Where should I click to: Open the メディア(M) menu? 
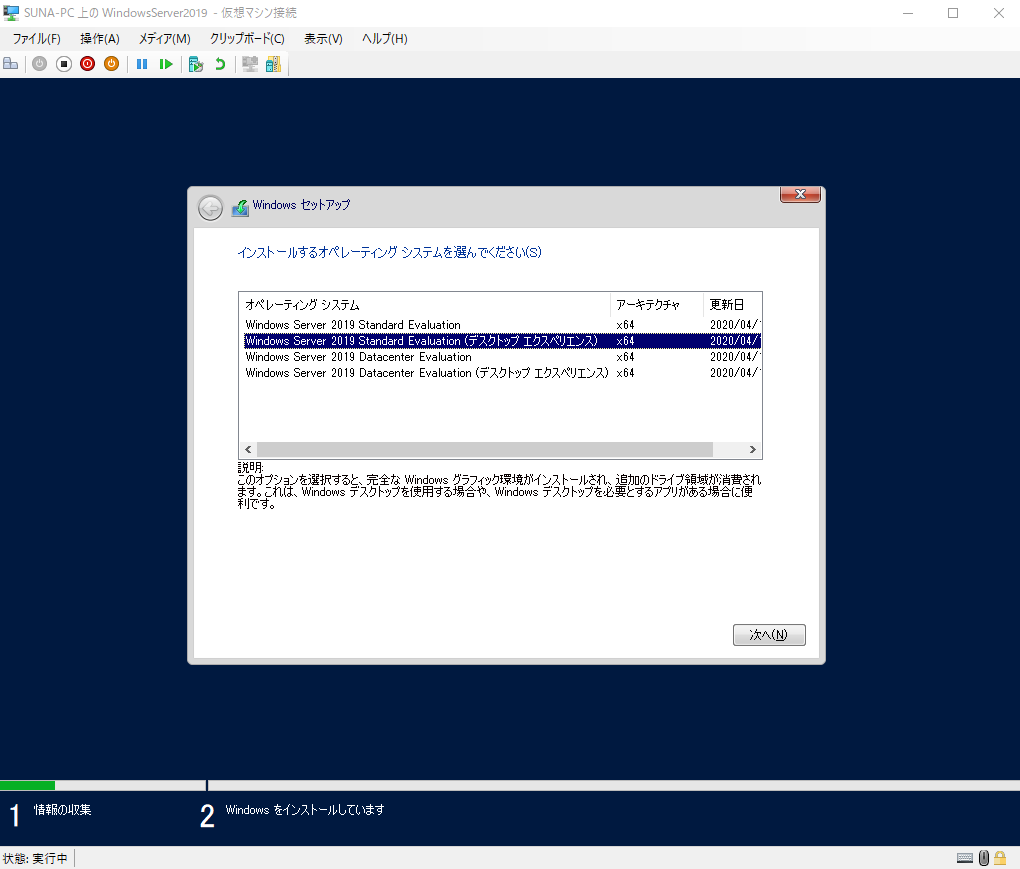coord(165,39)
